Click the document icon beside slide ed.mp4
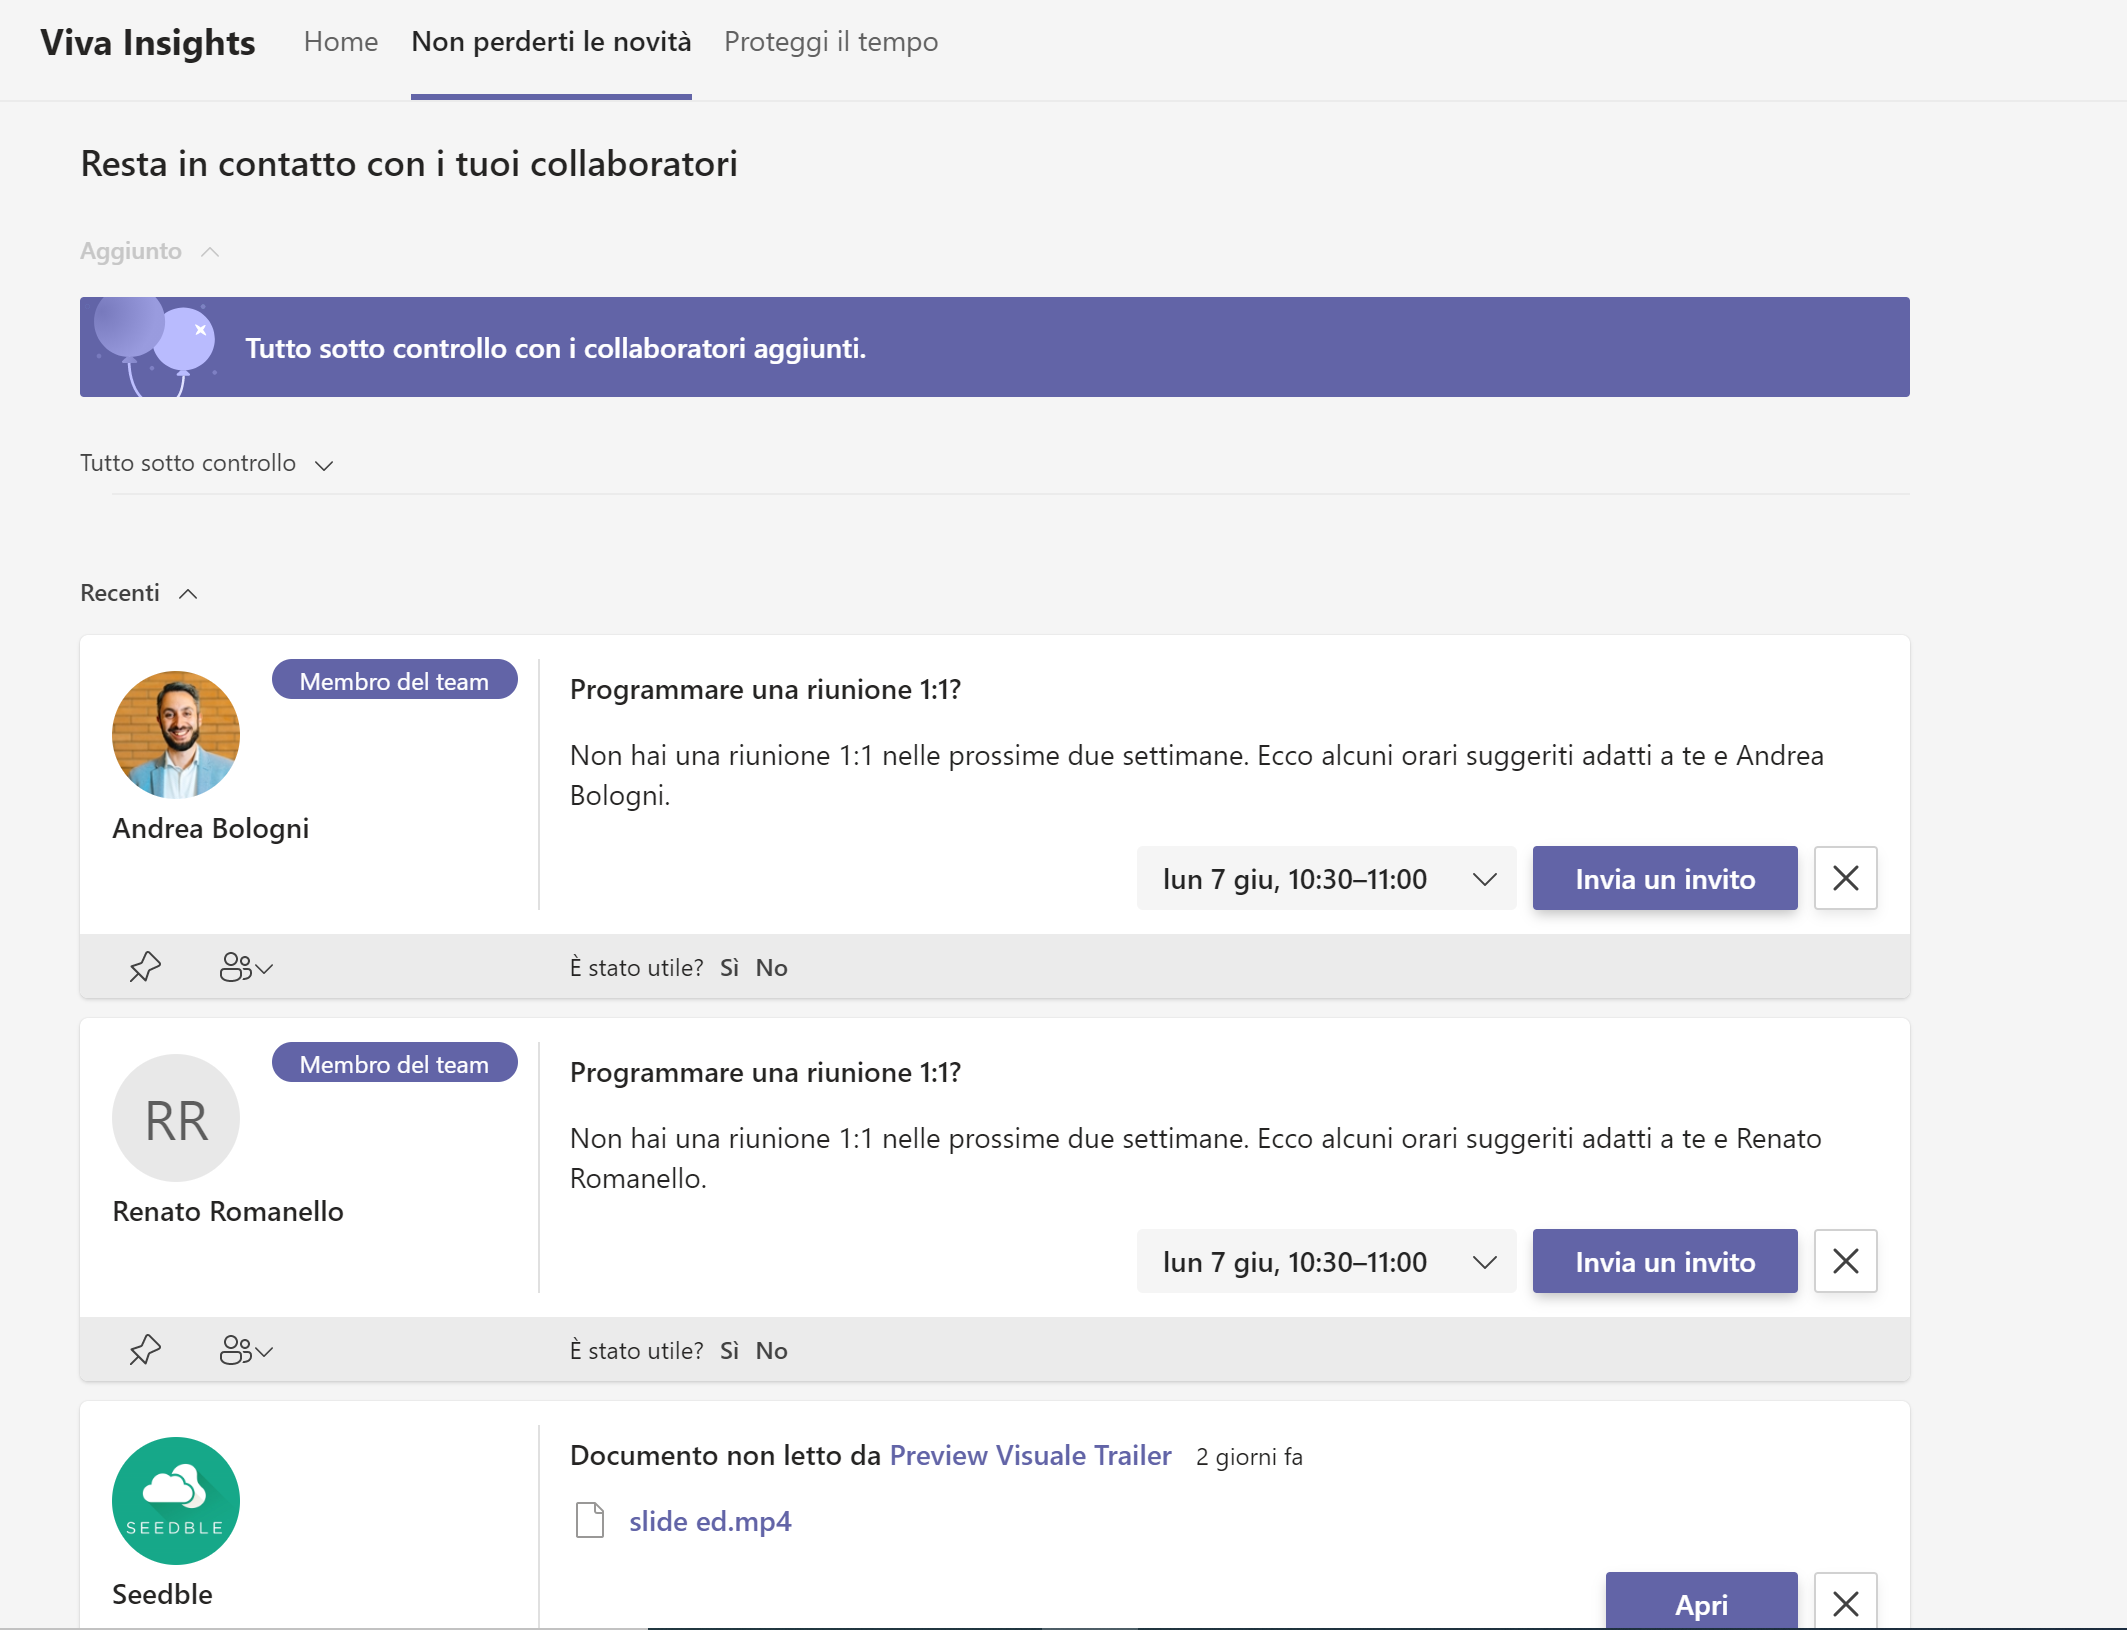The image size is (2127, 1630). [x=590, y=1520]
